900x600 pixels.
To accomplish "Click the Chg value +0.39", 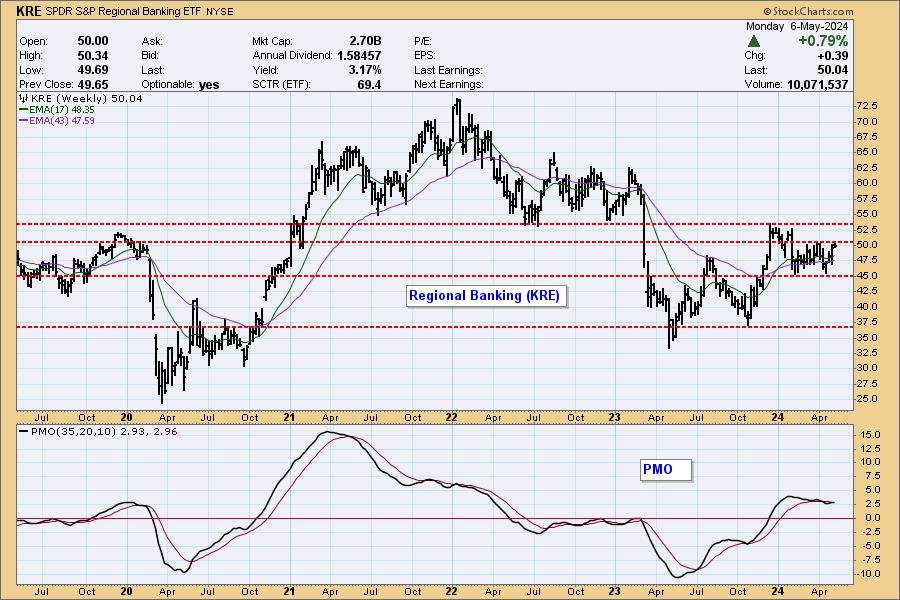I will coord(833,56).
